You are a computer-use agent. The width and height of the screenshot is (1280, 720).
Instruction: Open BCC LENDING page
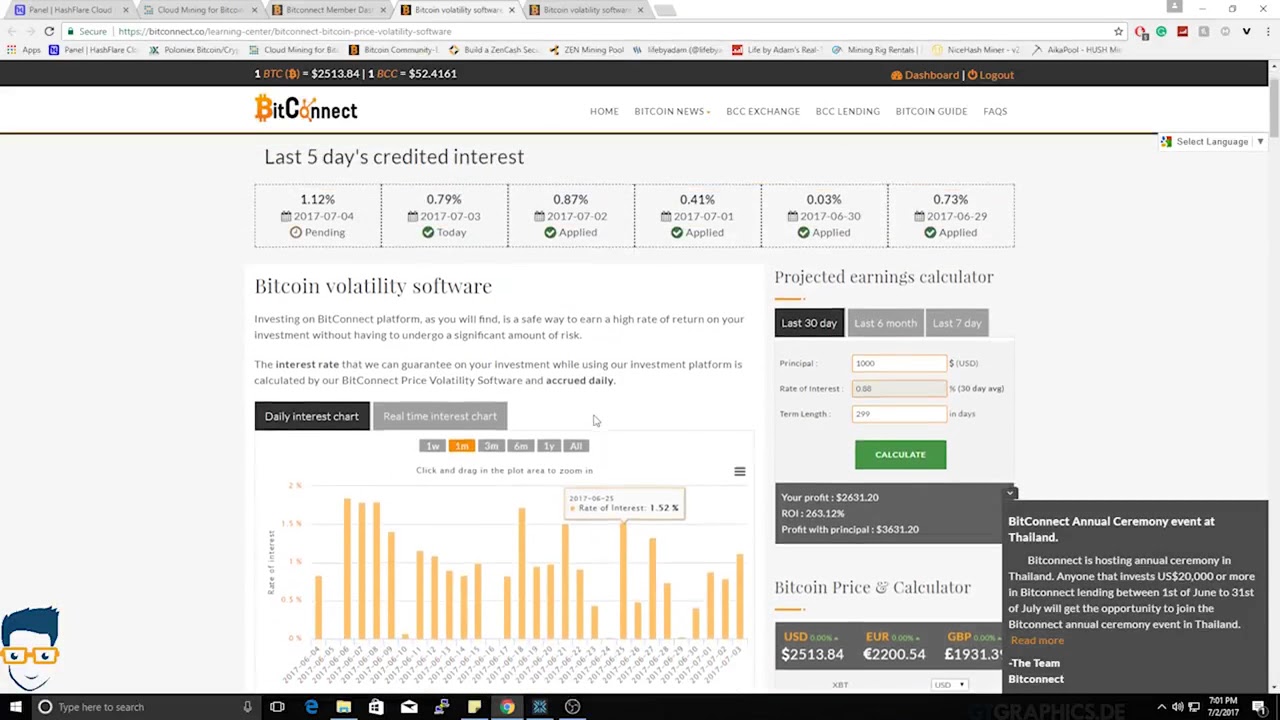point(848,111)
